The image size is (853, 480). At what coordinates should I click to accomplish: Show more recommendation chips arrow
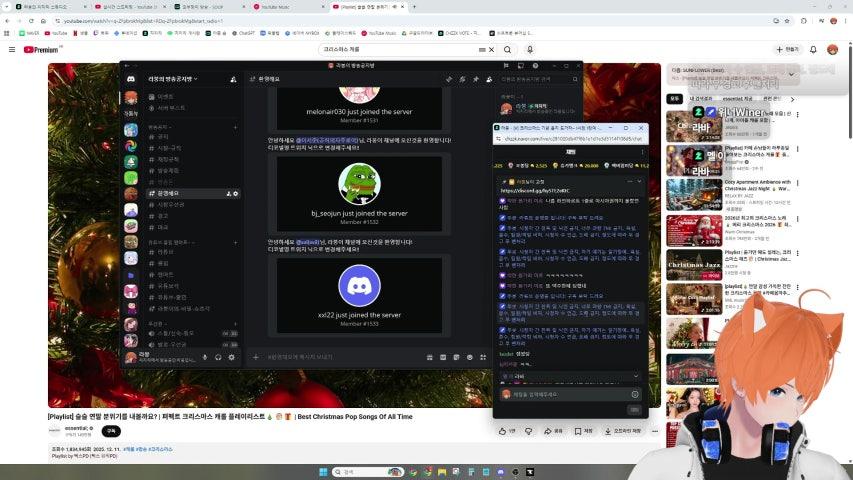(x=792, y=99)
